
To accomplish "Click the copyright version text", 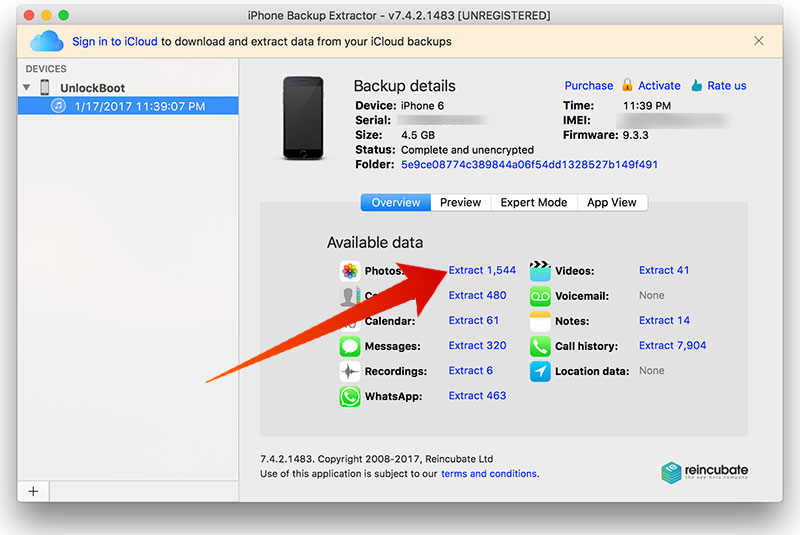I will pyautogui.click(x=377, y=459).
